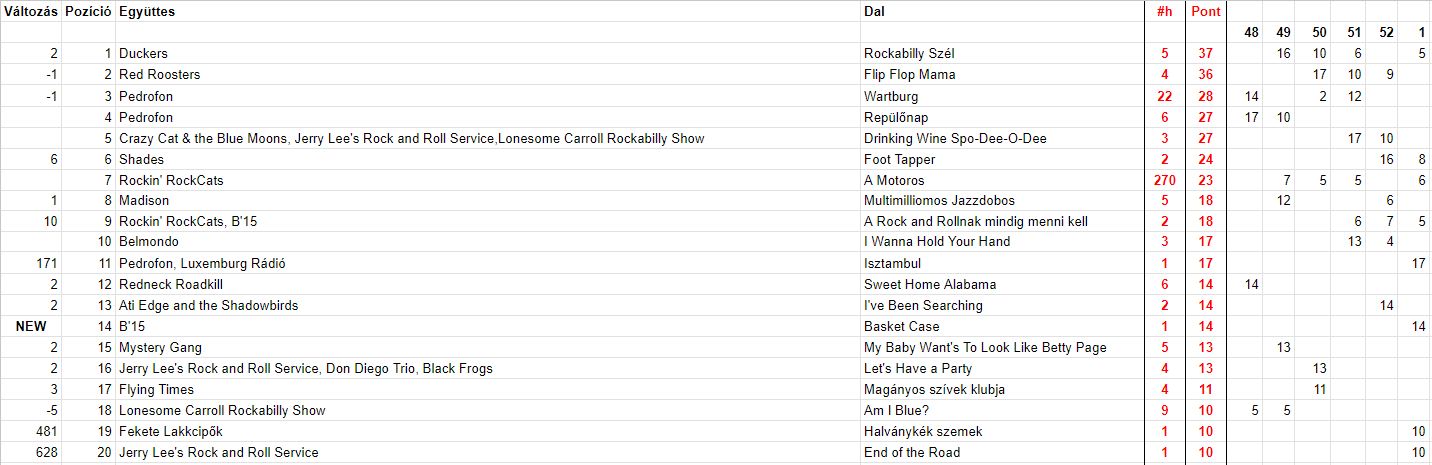The image size is (1432, 465).
Task: Select the red Pont header
Action: 1206,12
